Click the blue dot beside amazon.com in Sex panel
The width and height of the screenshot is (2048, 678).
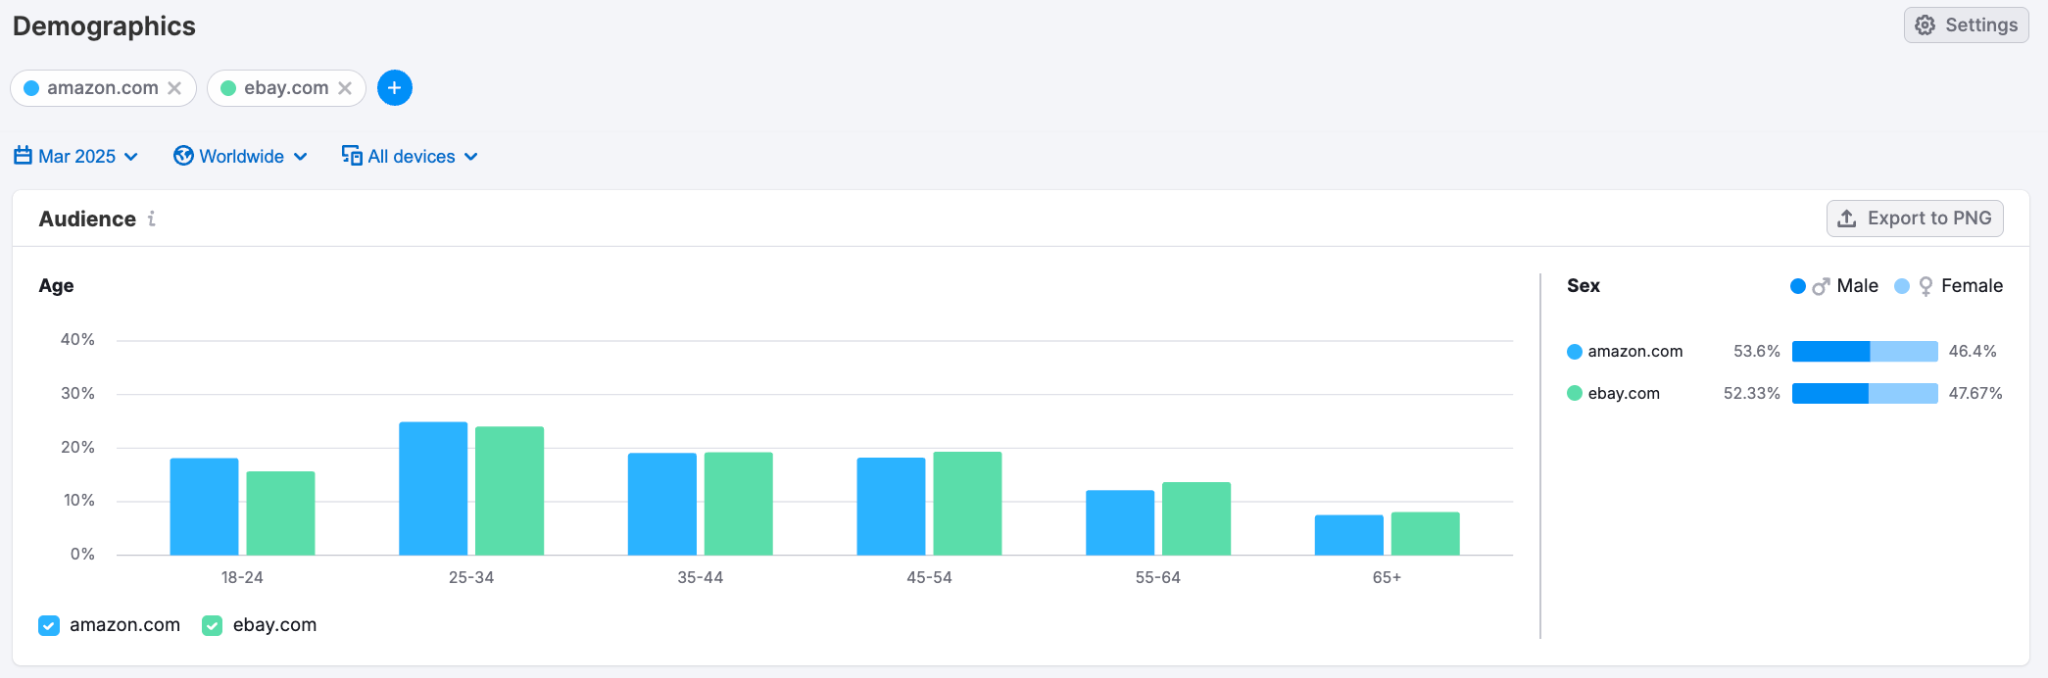(1575, 351)
